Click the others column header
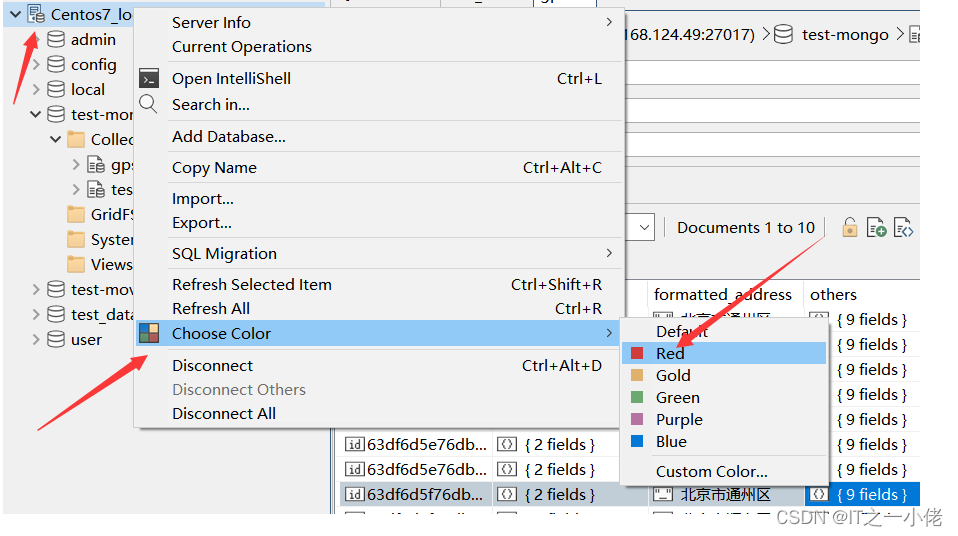 (833, 295)
